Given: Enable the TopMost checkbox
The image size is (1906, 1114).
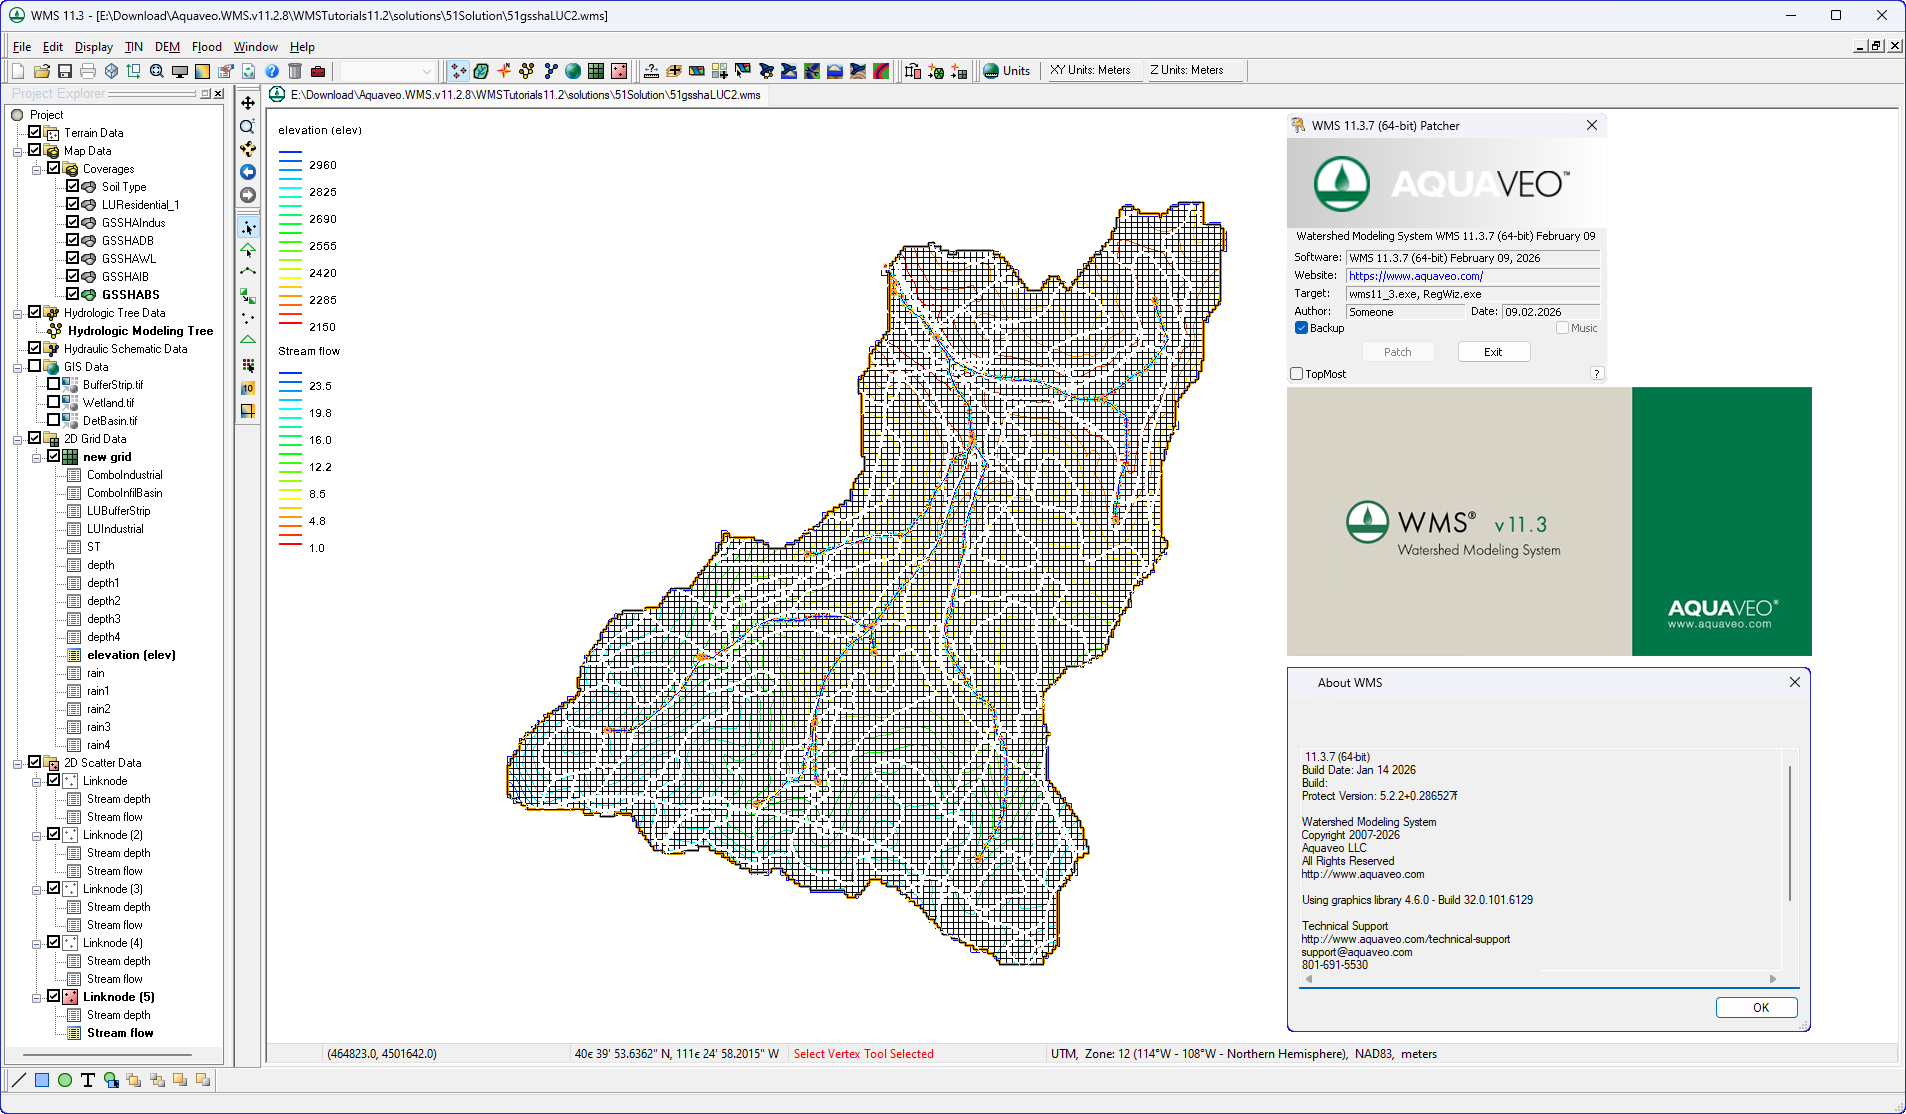Looking at the screenshot, I should pos(1297,374).
